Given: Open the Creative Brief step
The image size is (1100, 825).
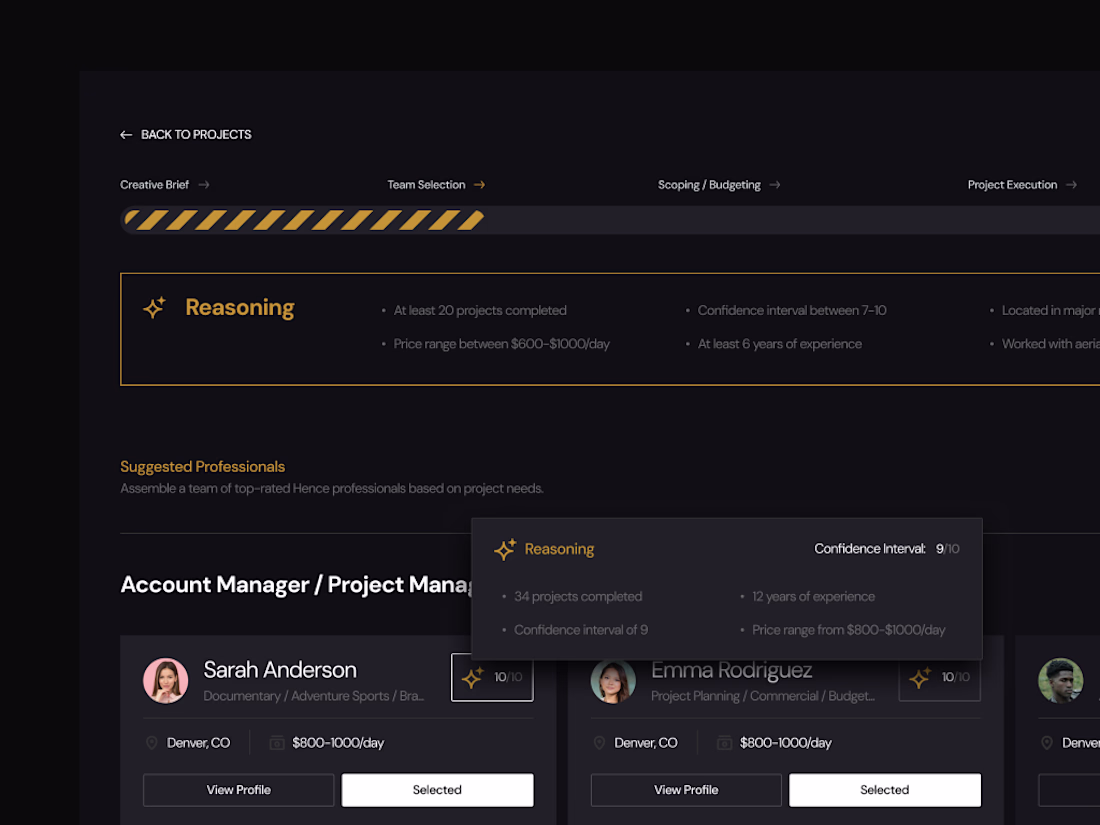Looking at the screenshot, I should [154, 185].
